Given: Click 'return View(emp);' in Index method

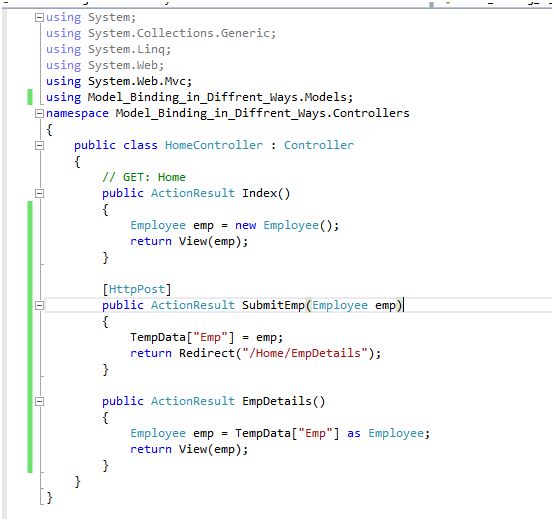Looking at the screenshot, I should [x=189, y=241].
